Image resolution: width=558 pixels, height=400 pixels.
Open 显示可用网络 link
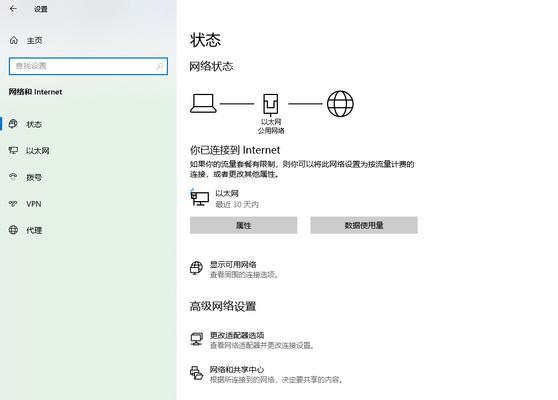[233, 265]
